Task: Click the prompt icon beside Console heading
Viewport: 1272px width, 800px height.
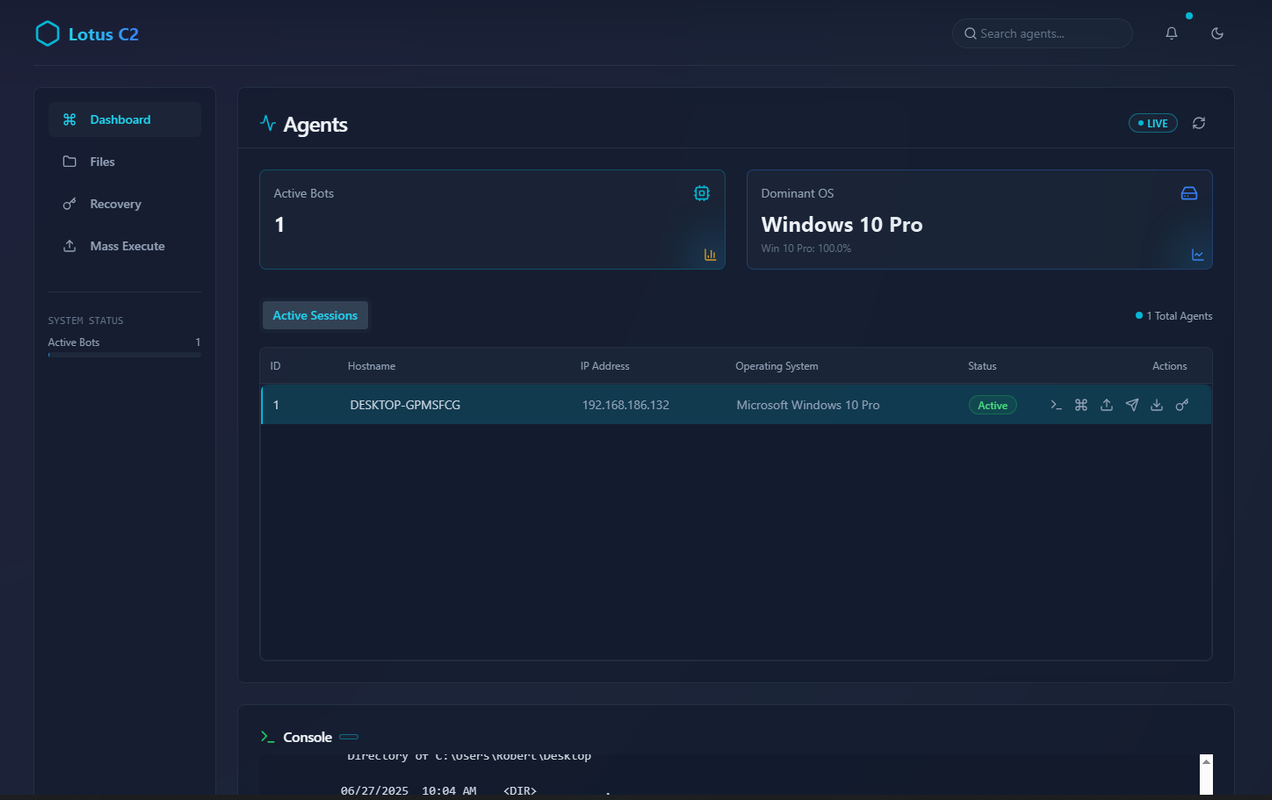Action: click(x=267, y=737)
